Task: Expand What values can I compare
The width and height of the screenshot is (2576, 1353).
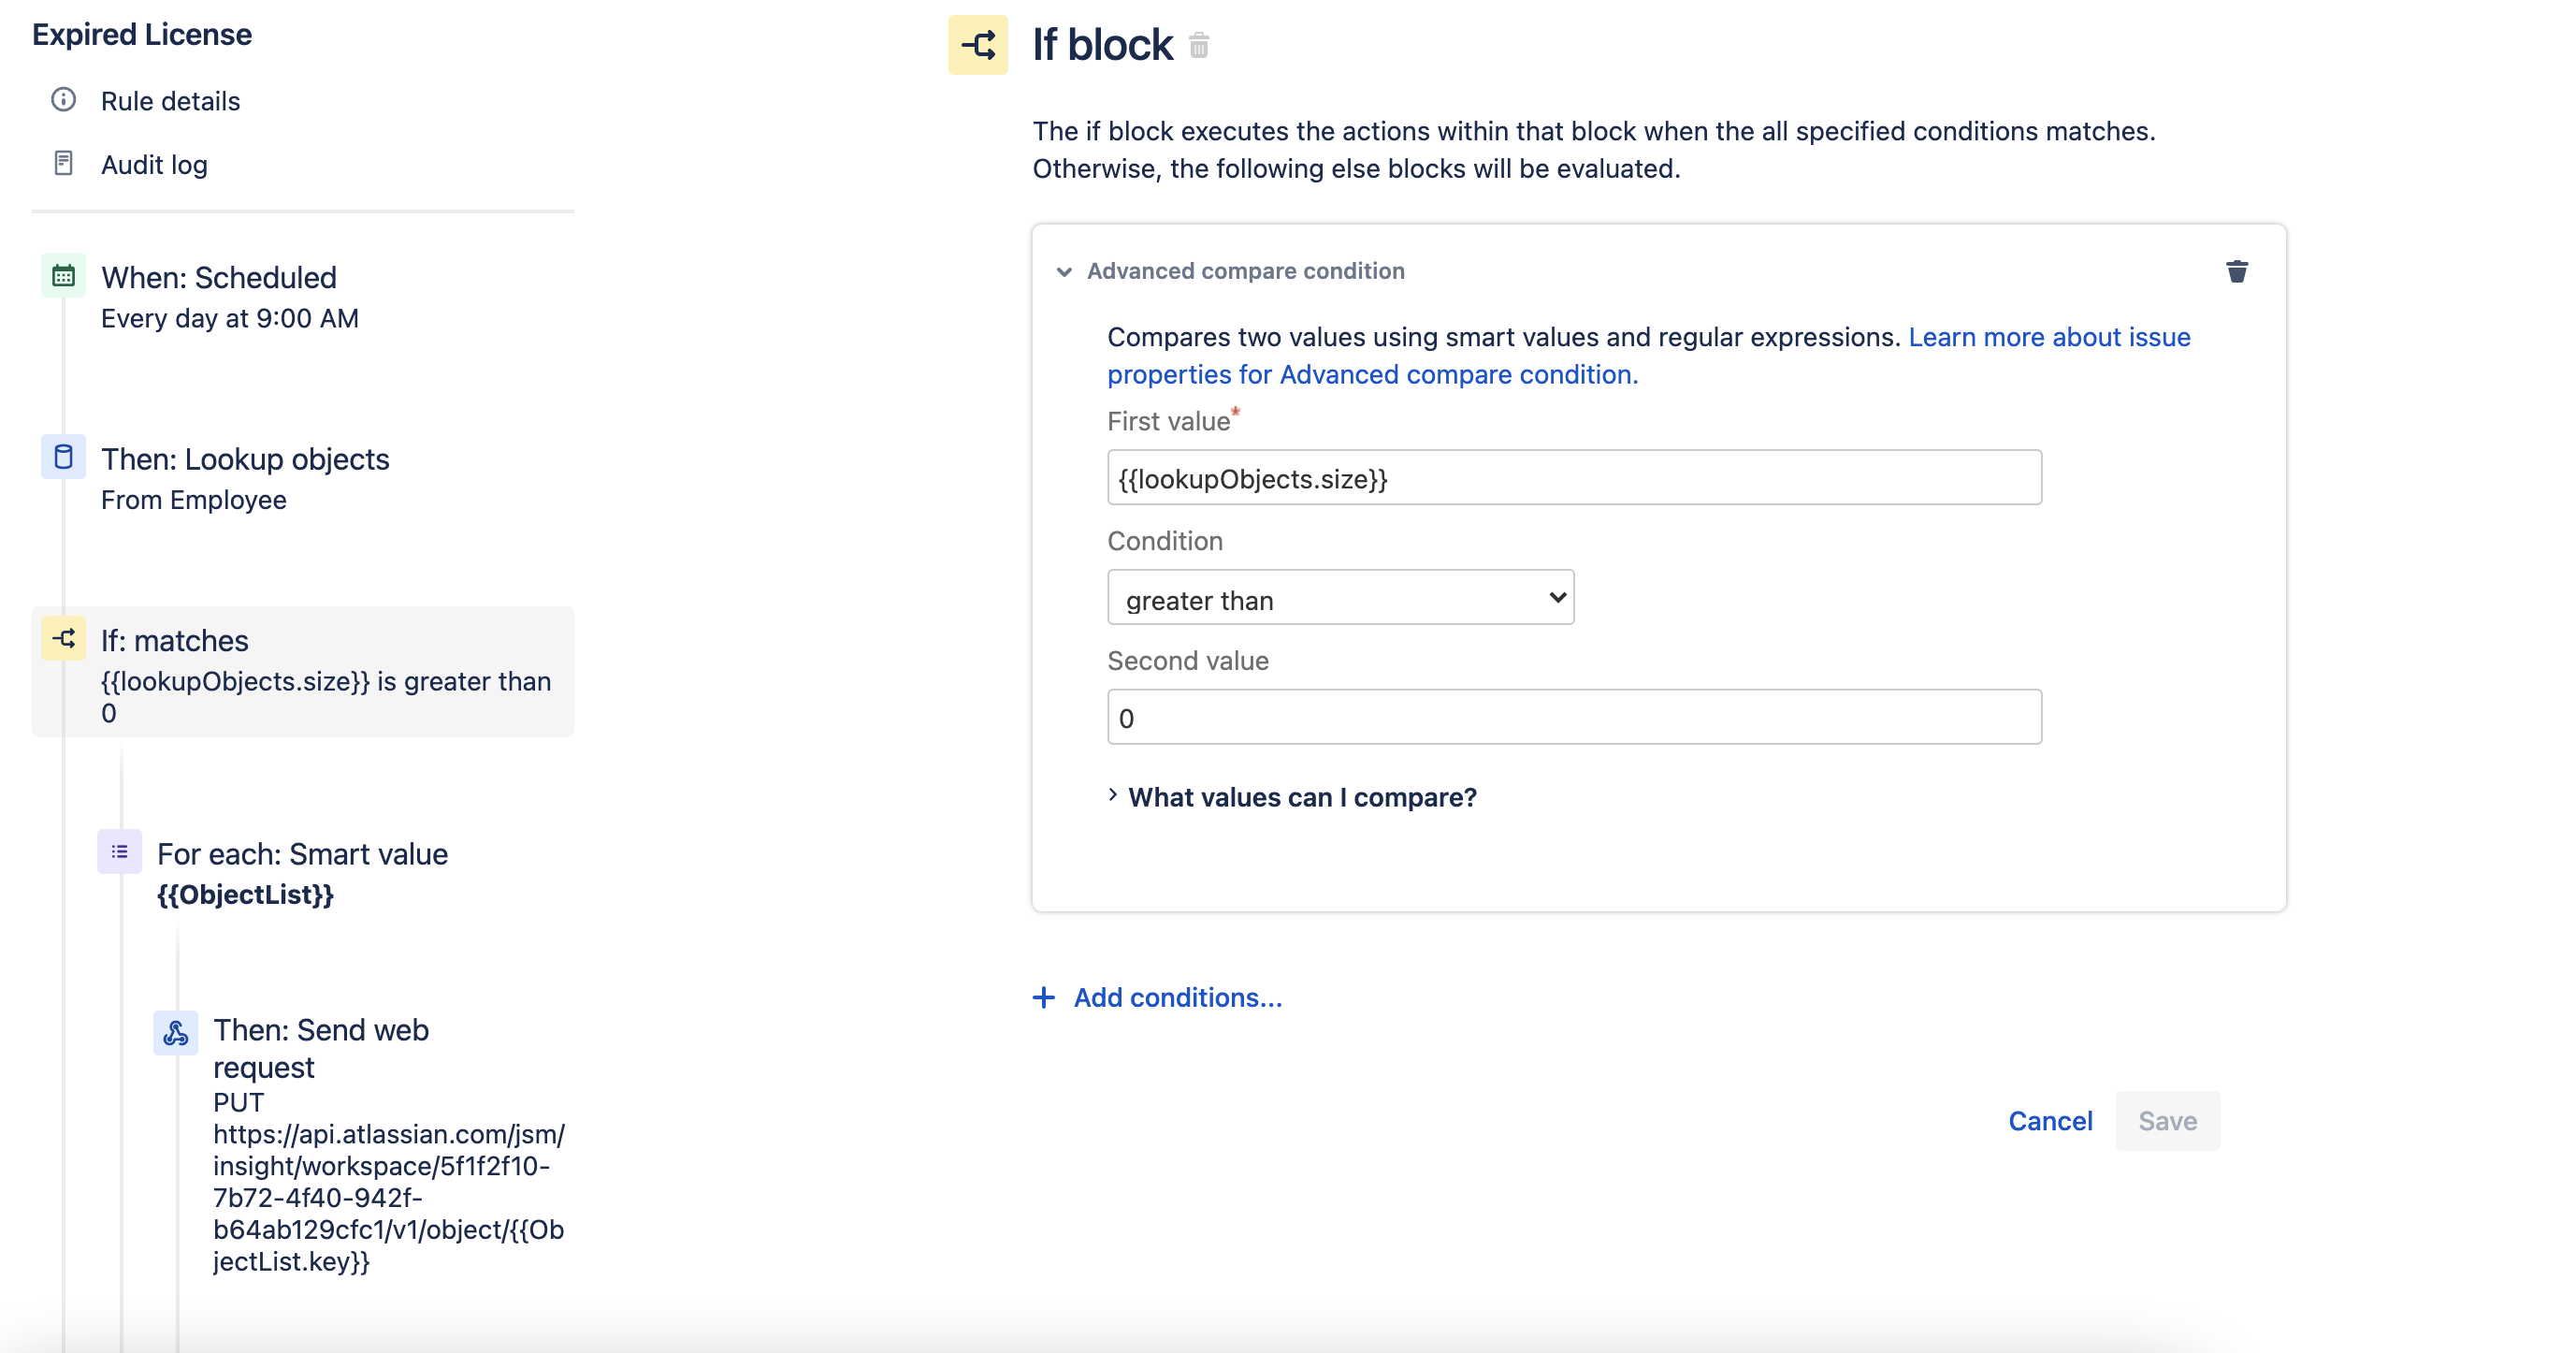Action: pyautogui.click(x=1300, y=797)
